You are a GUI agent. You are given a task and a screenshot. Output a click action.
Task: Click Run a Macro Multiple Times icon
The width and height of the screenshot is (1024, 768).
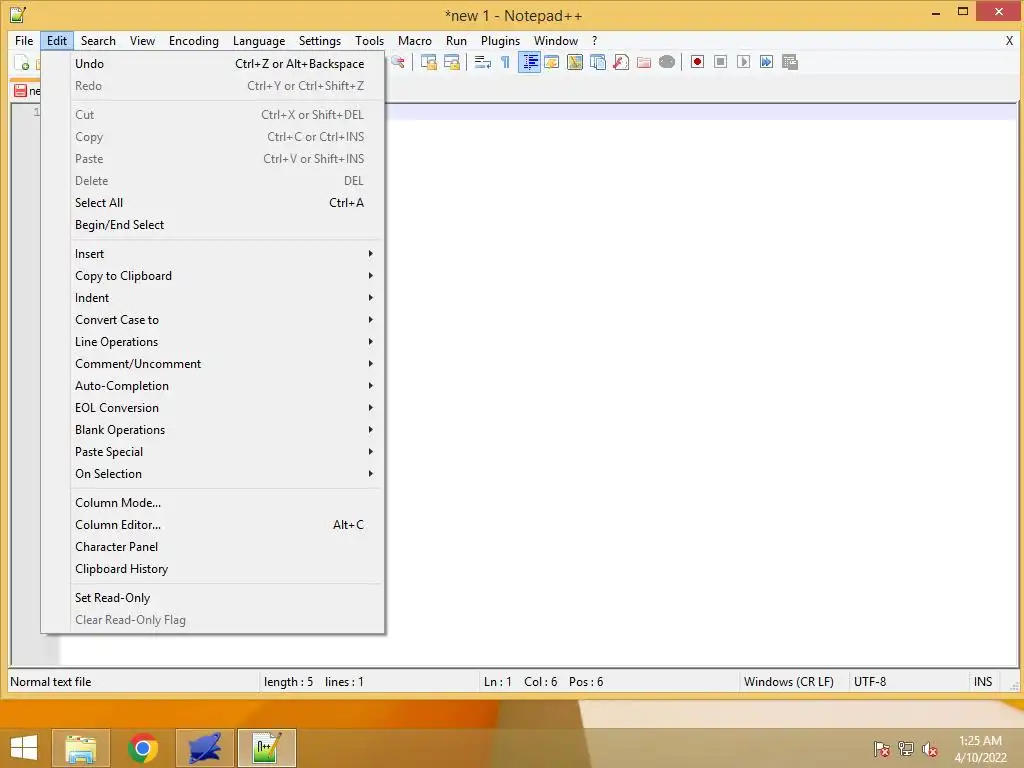767,62
